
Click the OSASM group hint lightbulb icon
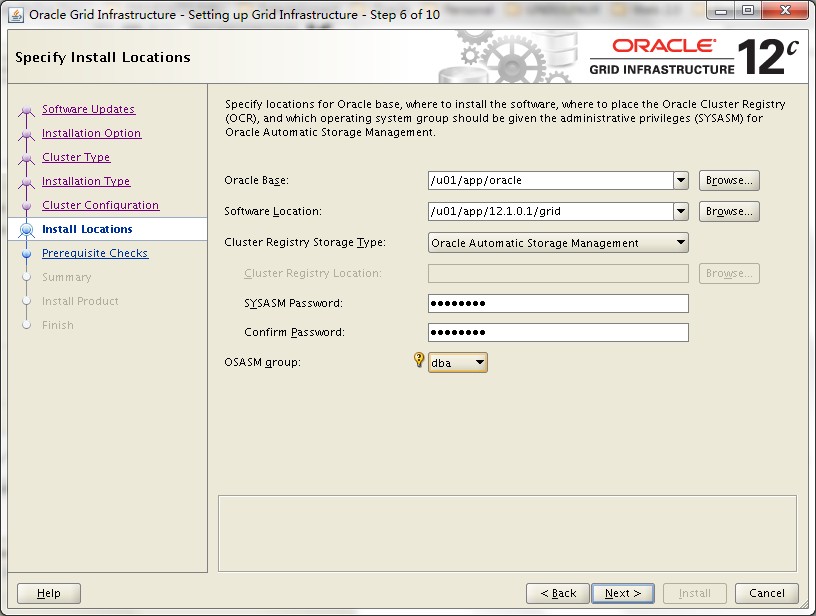coord(419,360)
